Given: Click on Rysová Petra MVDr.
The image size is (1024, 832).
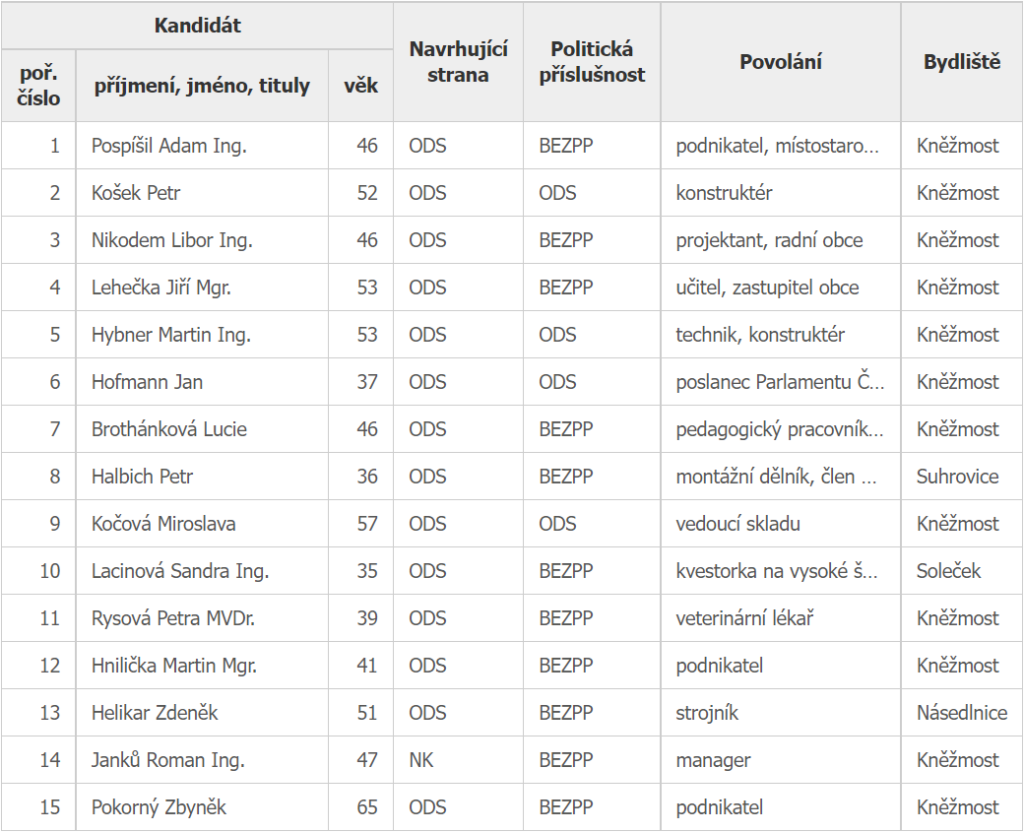Looking at the screenshot, I should pyautogui.click(x=173, y=618).
